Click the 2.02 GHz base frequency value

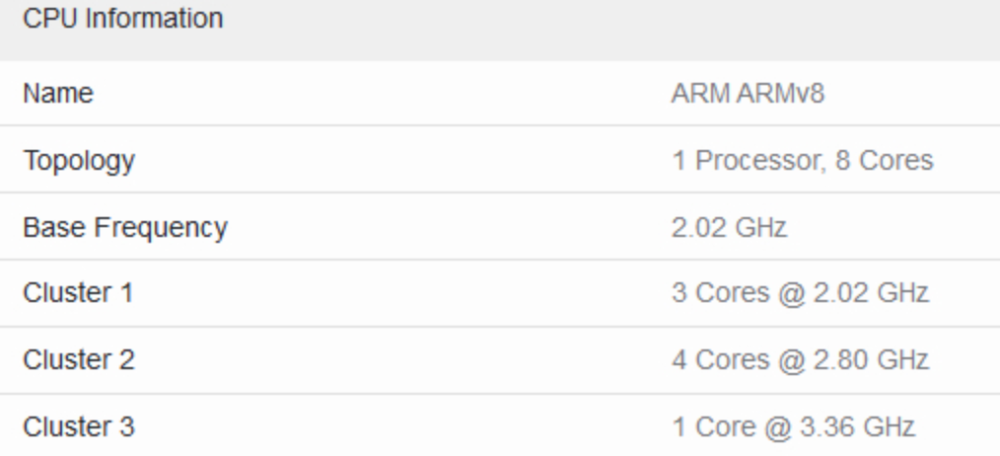729,228
